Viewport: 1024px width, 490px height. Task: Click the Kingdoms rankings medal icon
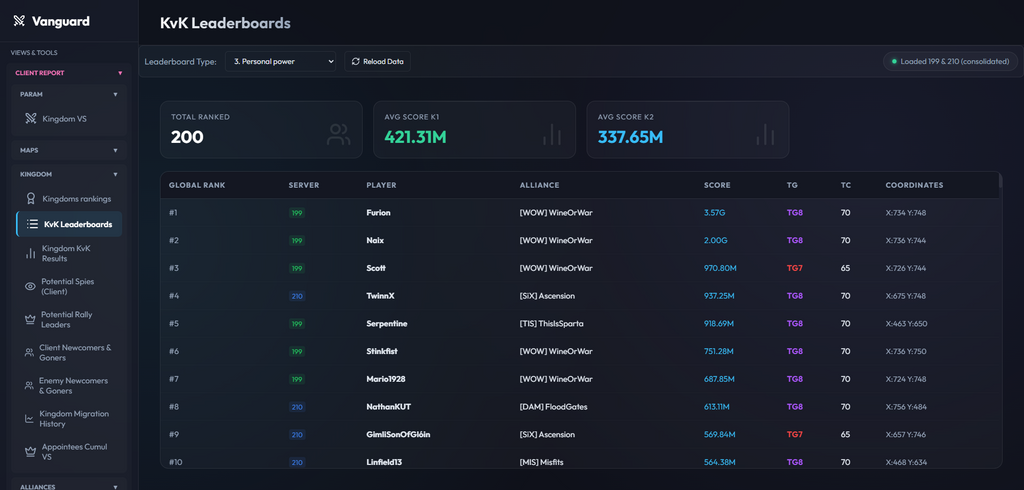[30, 199]
